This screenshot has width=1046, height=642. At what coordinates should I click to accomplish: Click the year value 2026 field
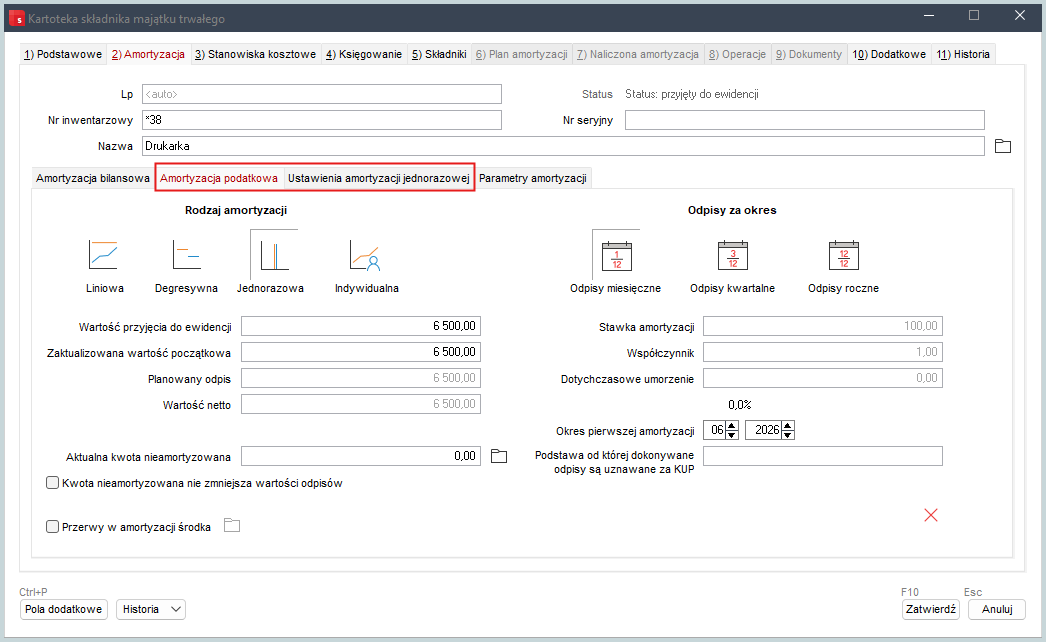click(x=764, y=430)
